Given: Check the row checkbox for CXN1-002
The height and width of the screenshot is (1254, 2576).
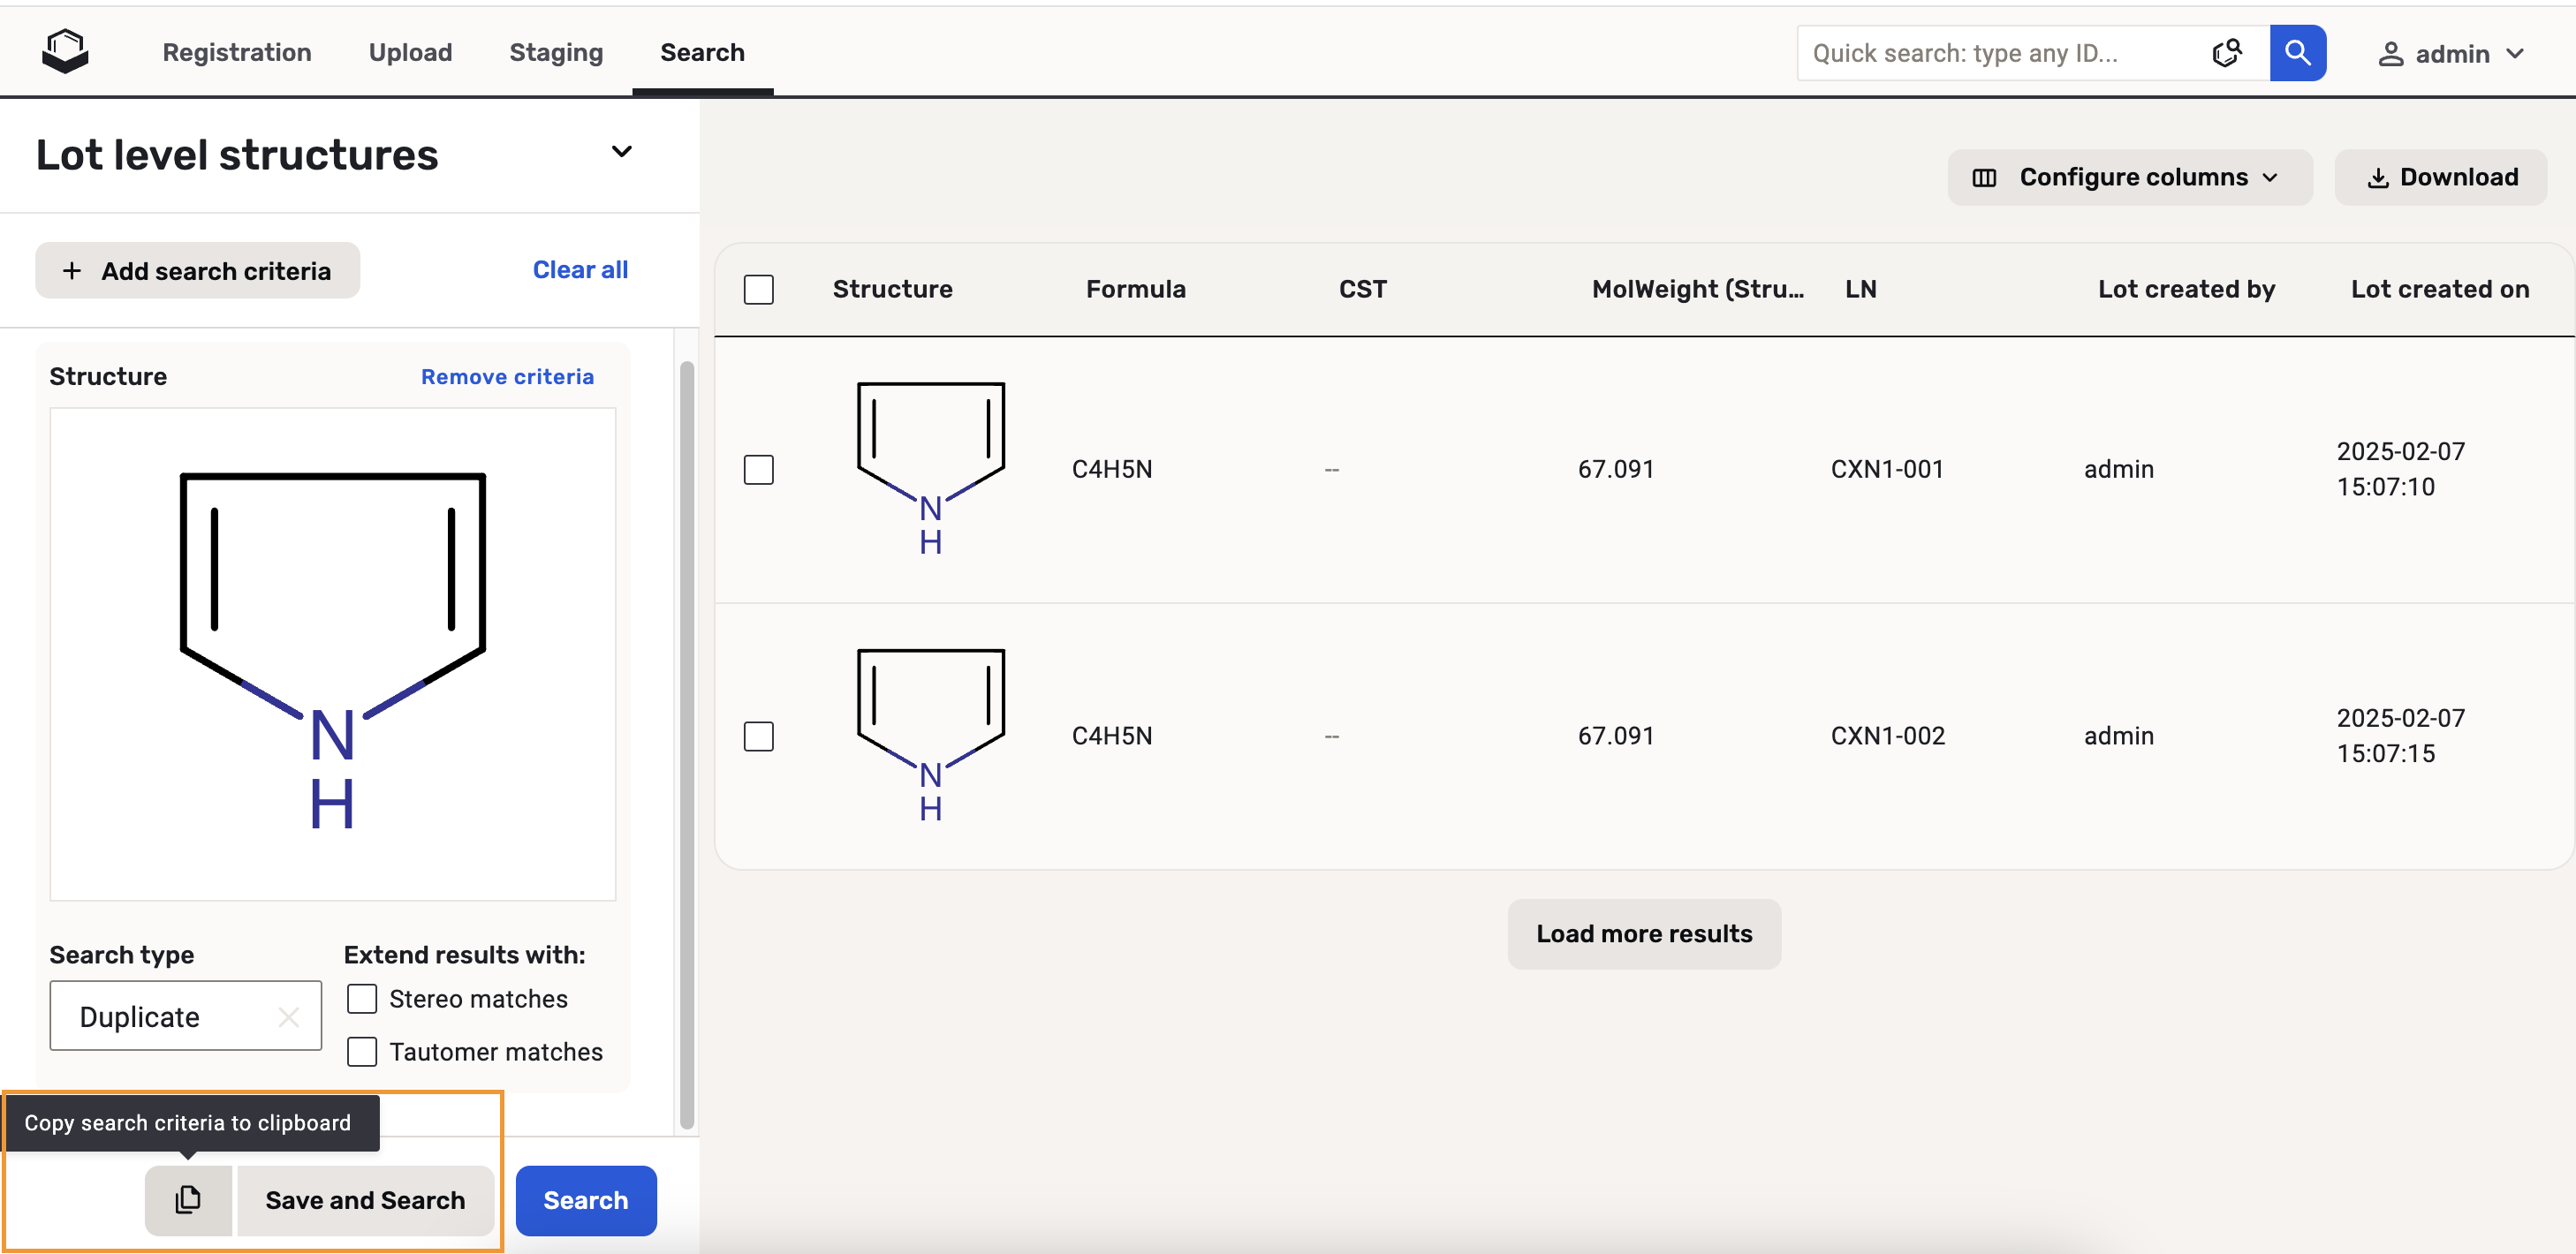Looking at the screenshot, I should click(x=758, y=736).
